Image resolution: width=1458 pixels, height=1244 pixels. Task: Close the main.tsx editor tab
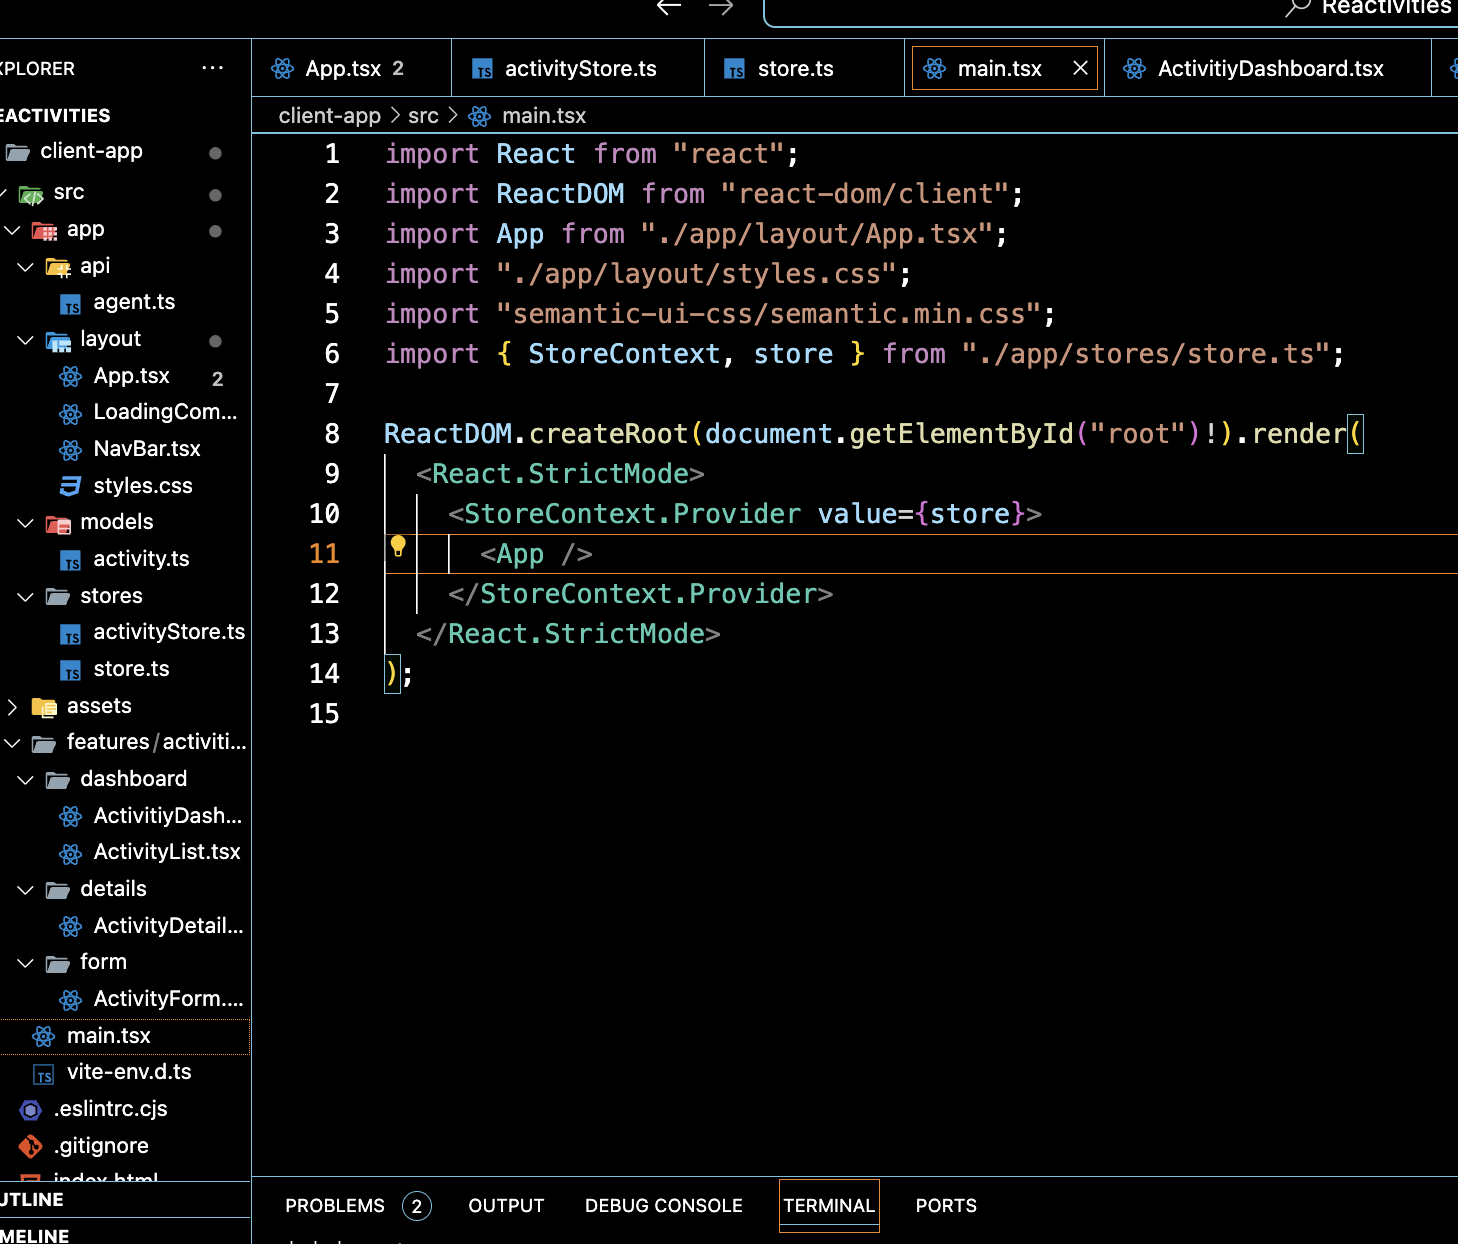point(1080,68)
